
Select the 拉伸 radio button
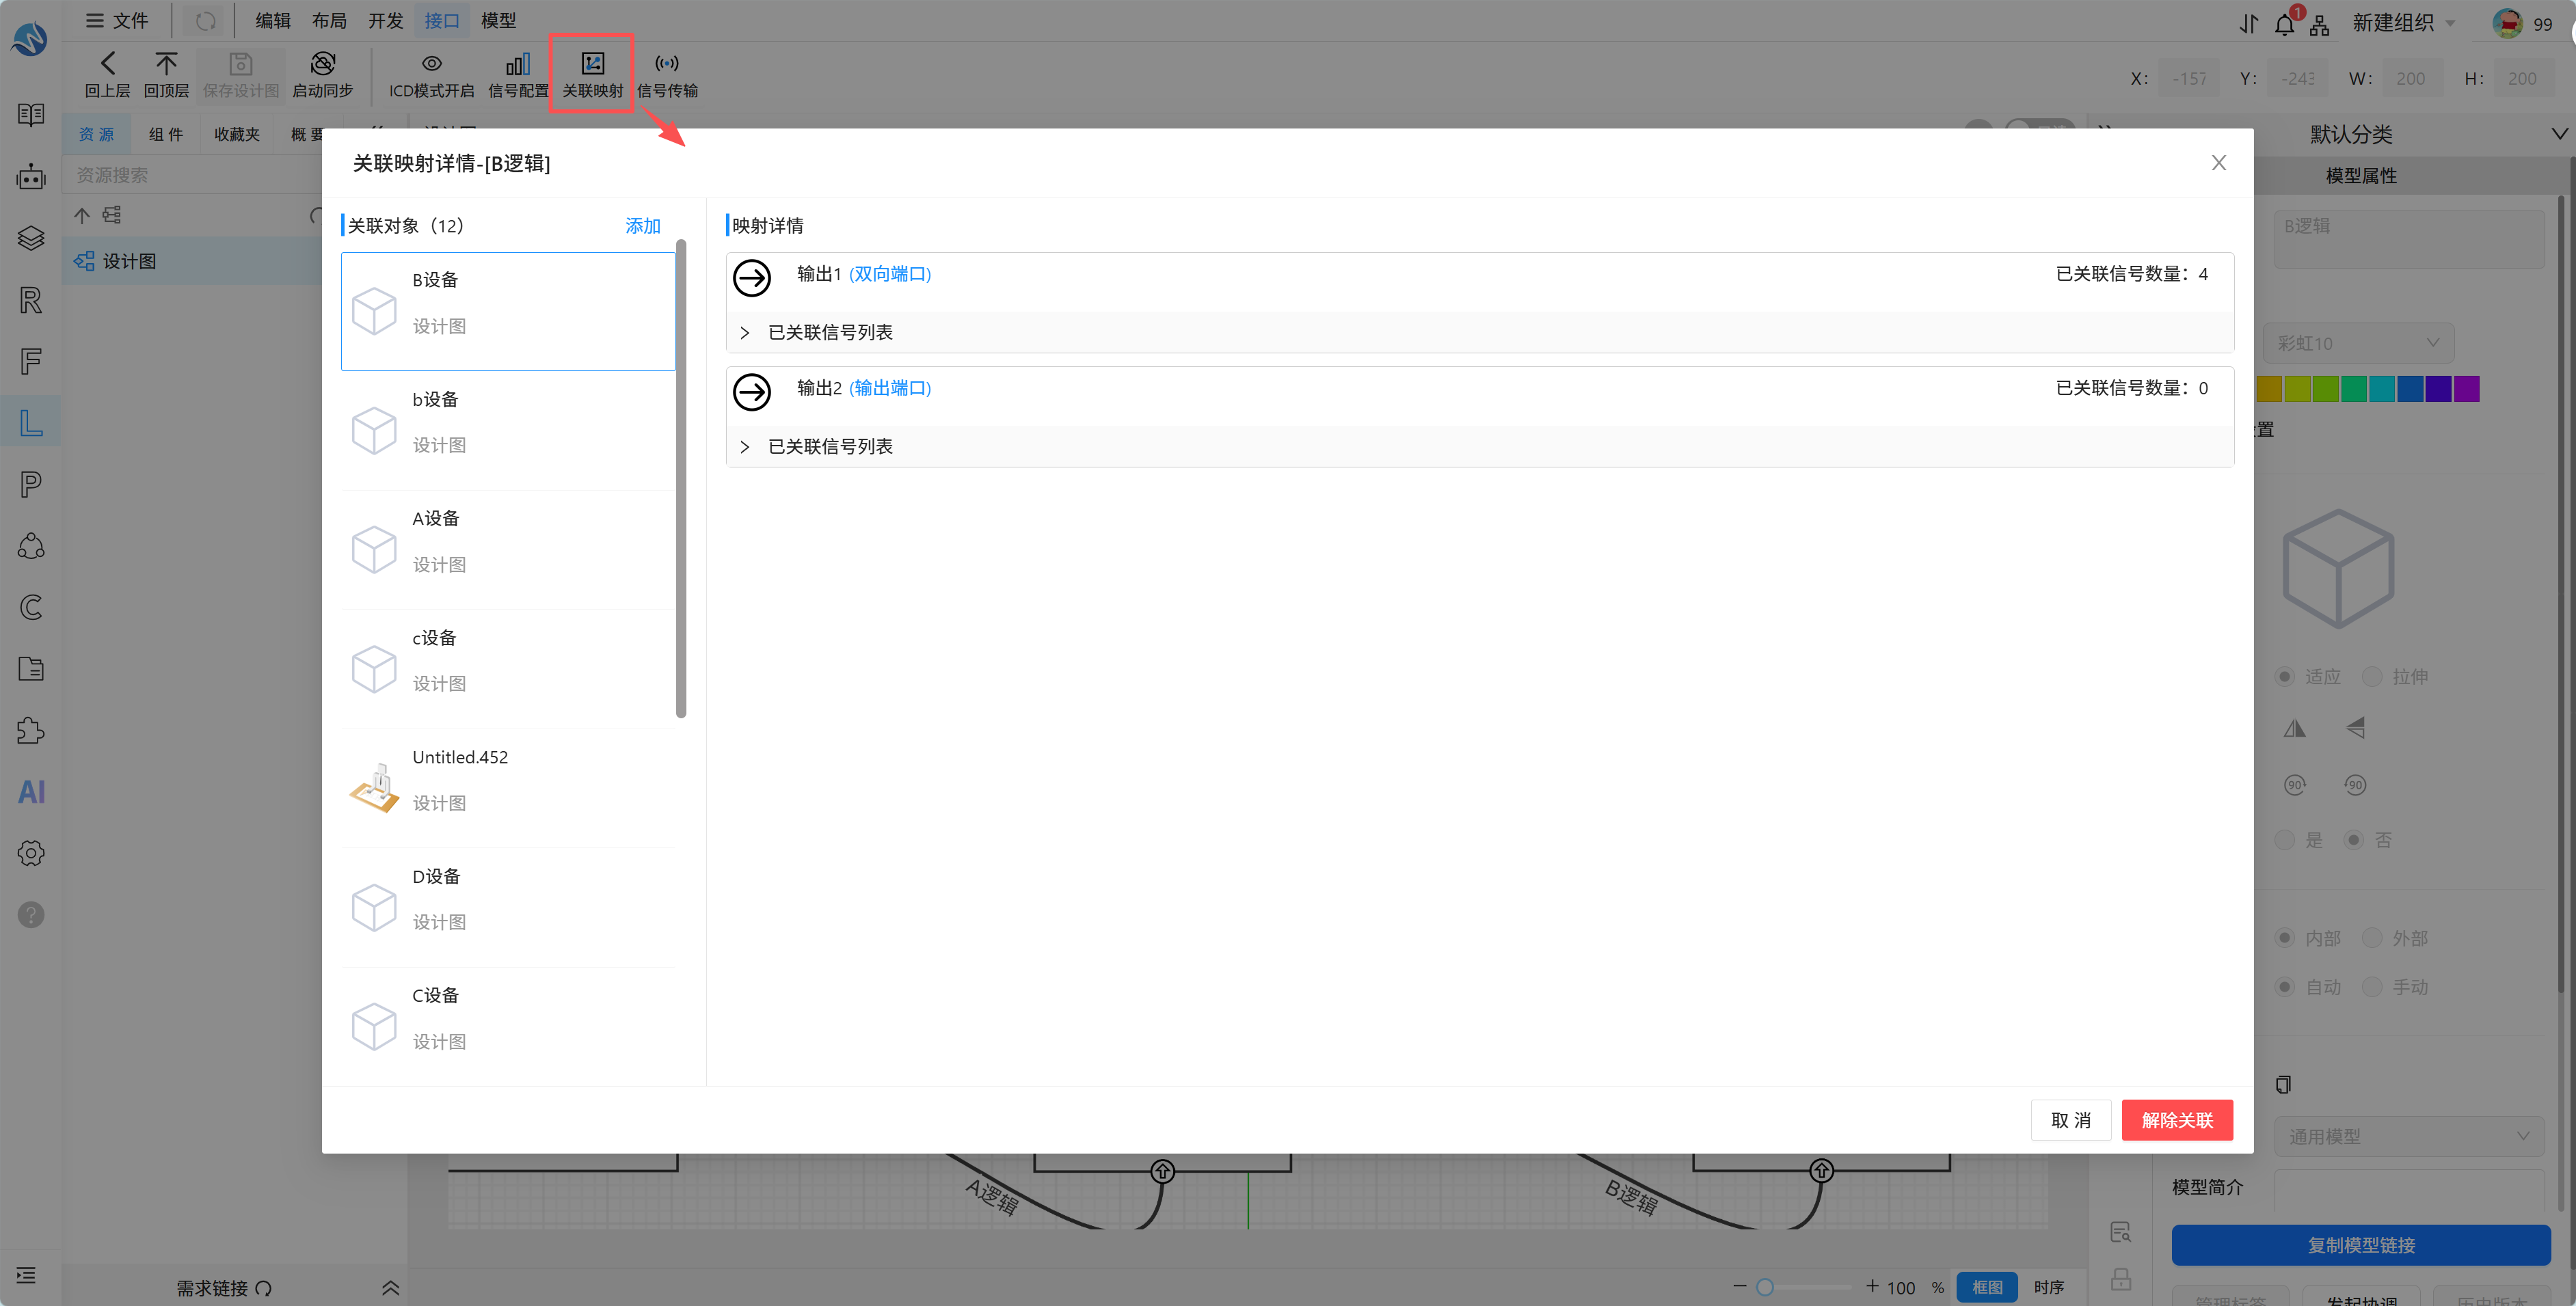(x=2371, y=677)
